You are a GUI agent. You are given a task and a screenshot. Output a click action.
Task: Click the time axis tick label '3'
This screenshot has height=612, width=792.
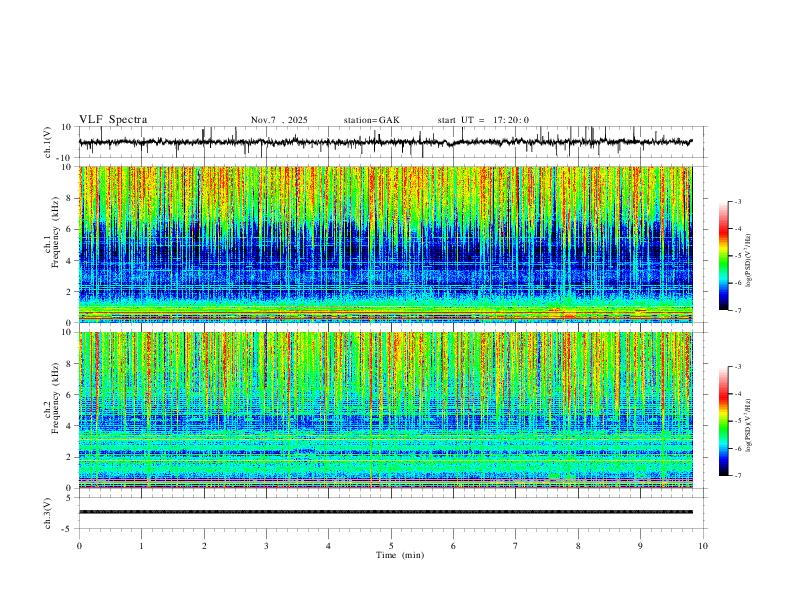(x=266, y=546)
